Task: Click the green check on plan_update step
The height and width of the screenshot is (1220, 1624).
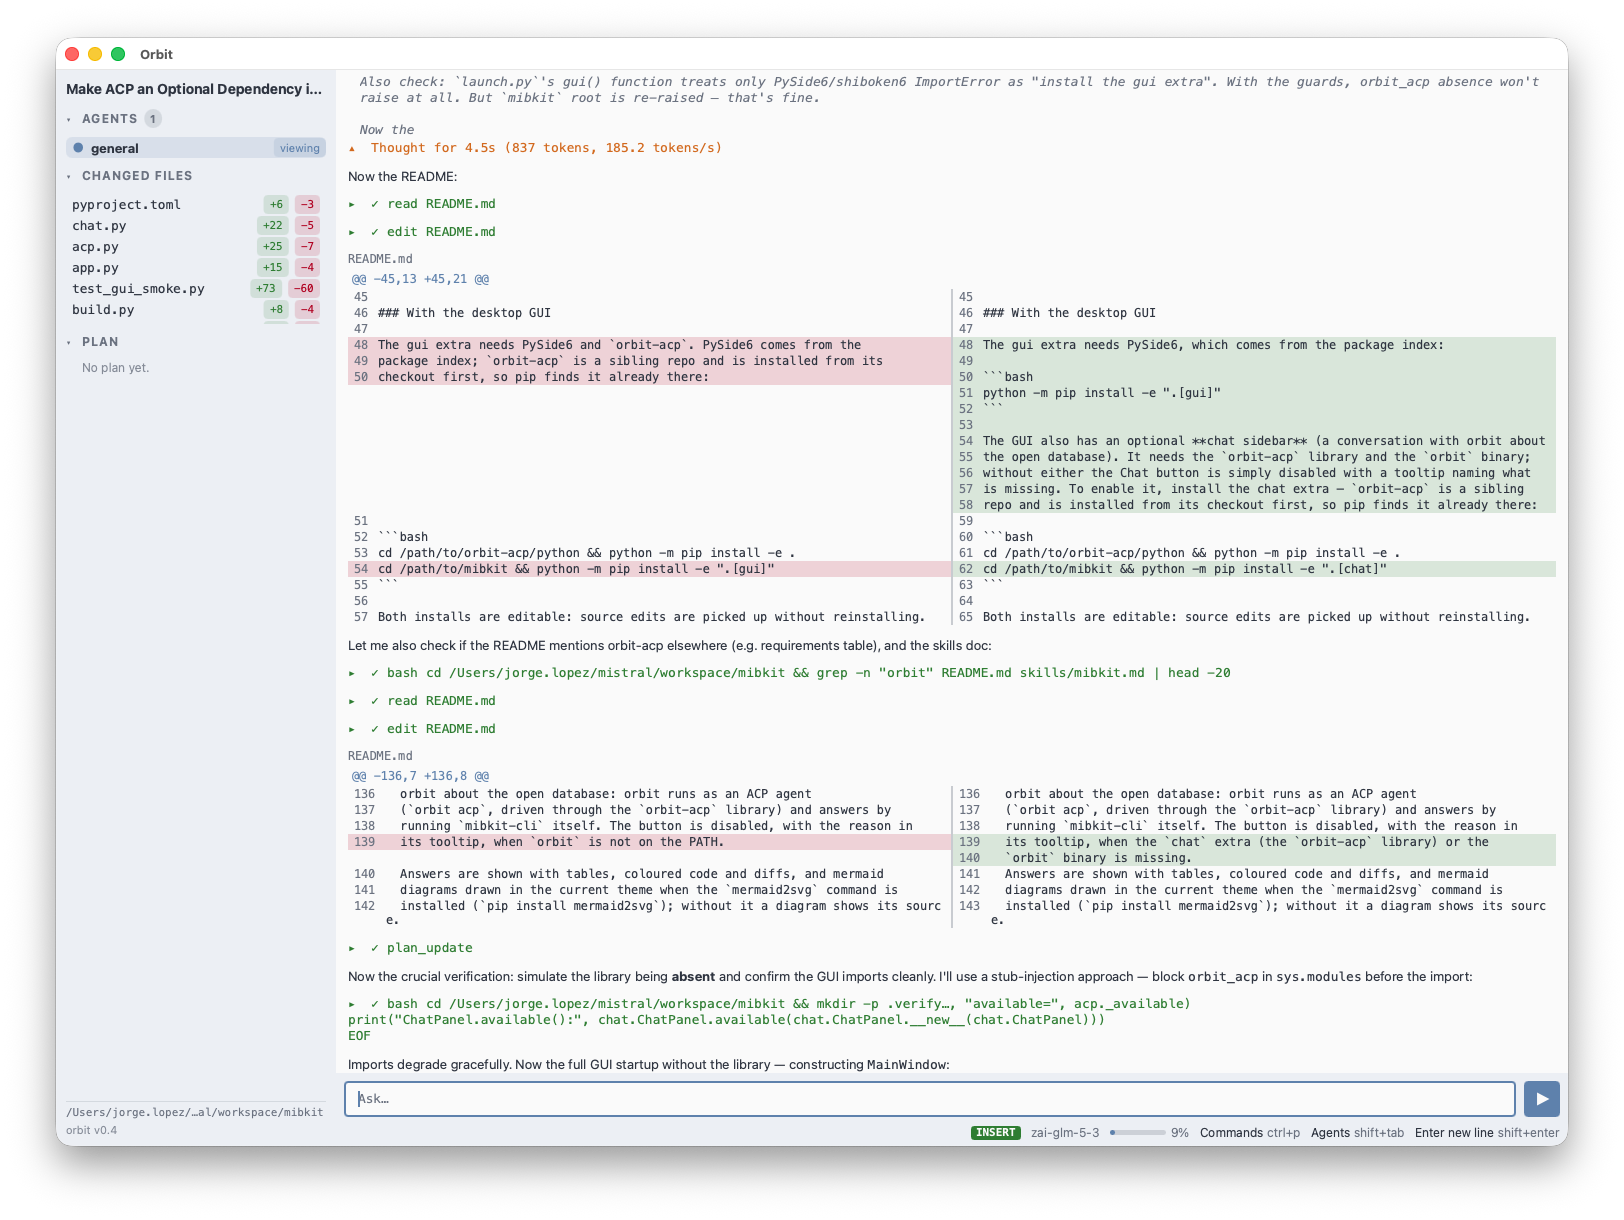Action: 374,948
